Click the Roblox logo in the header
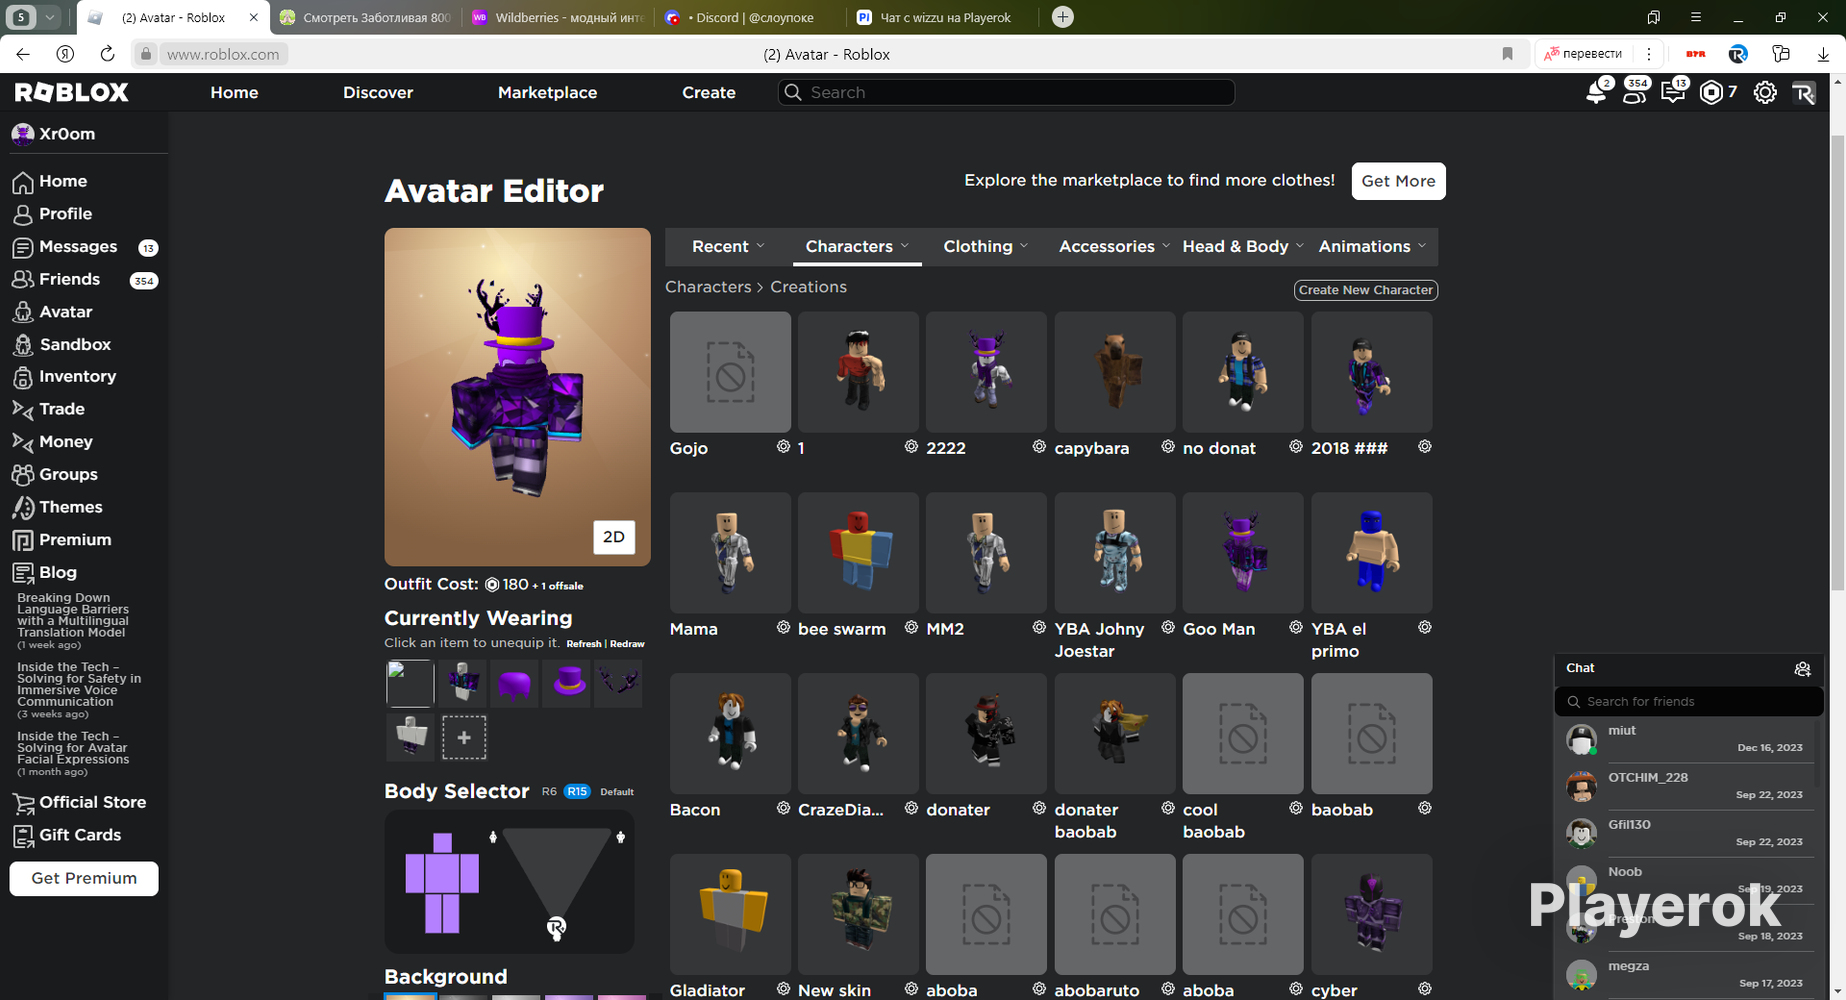The image size is (1846, 1000). tap(71, 92)
